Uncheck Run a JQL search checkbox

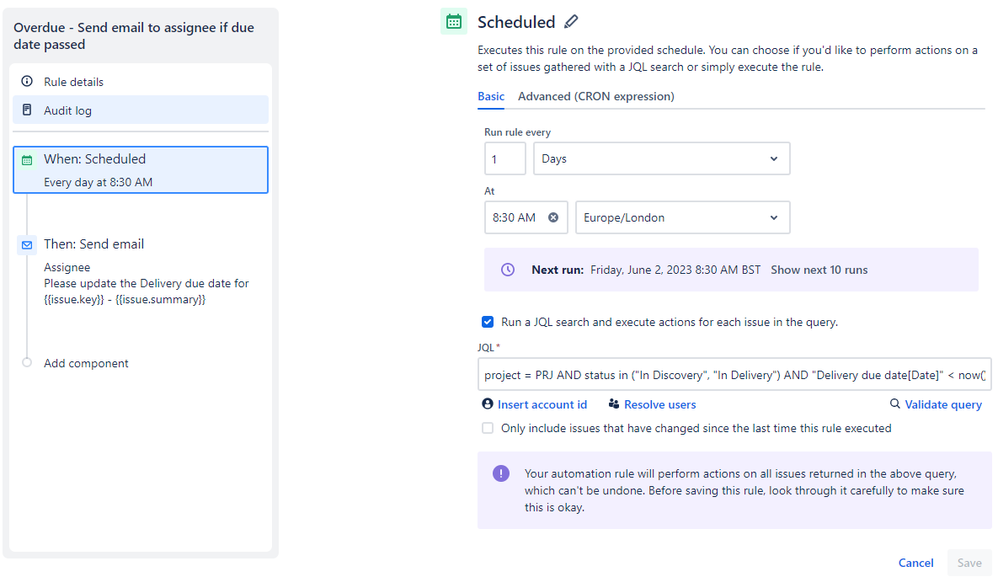coord(488,322)
